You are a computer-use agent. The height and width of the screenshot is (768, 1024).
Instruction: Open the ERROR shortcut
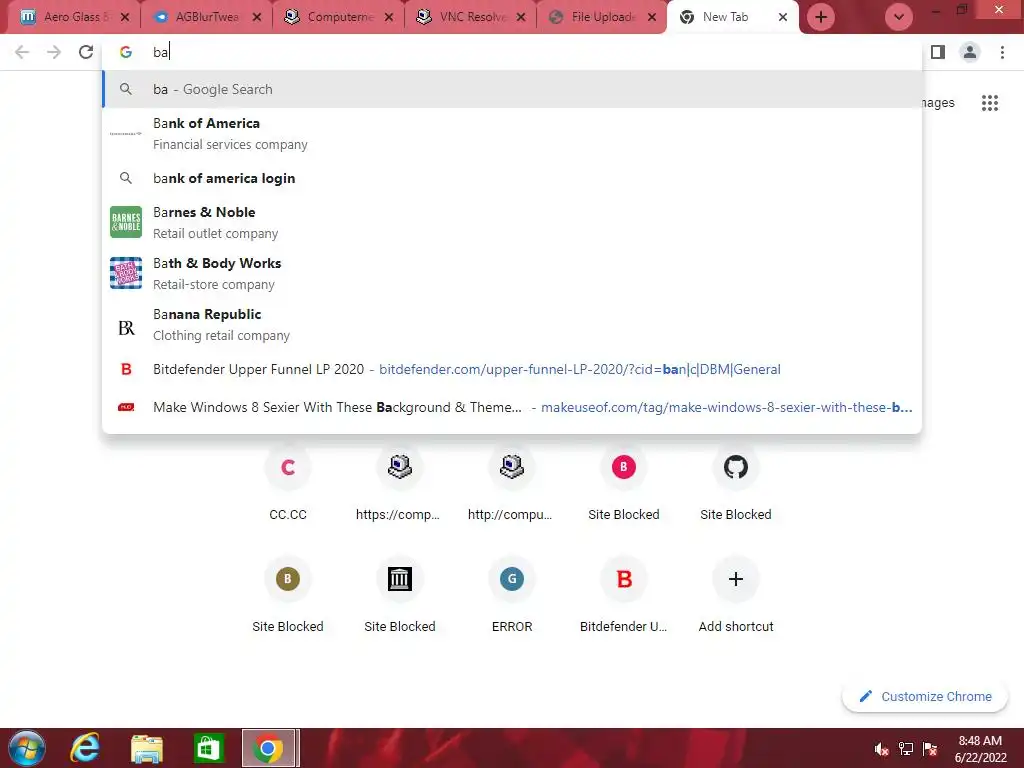pos(512,594)
